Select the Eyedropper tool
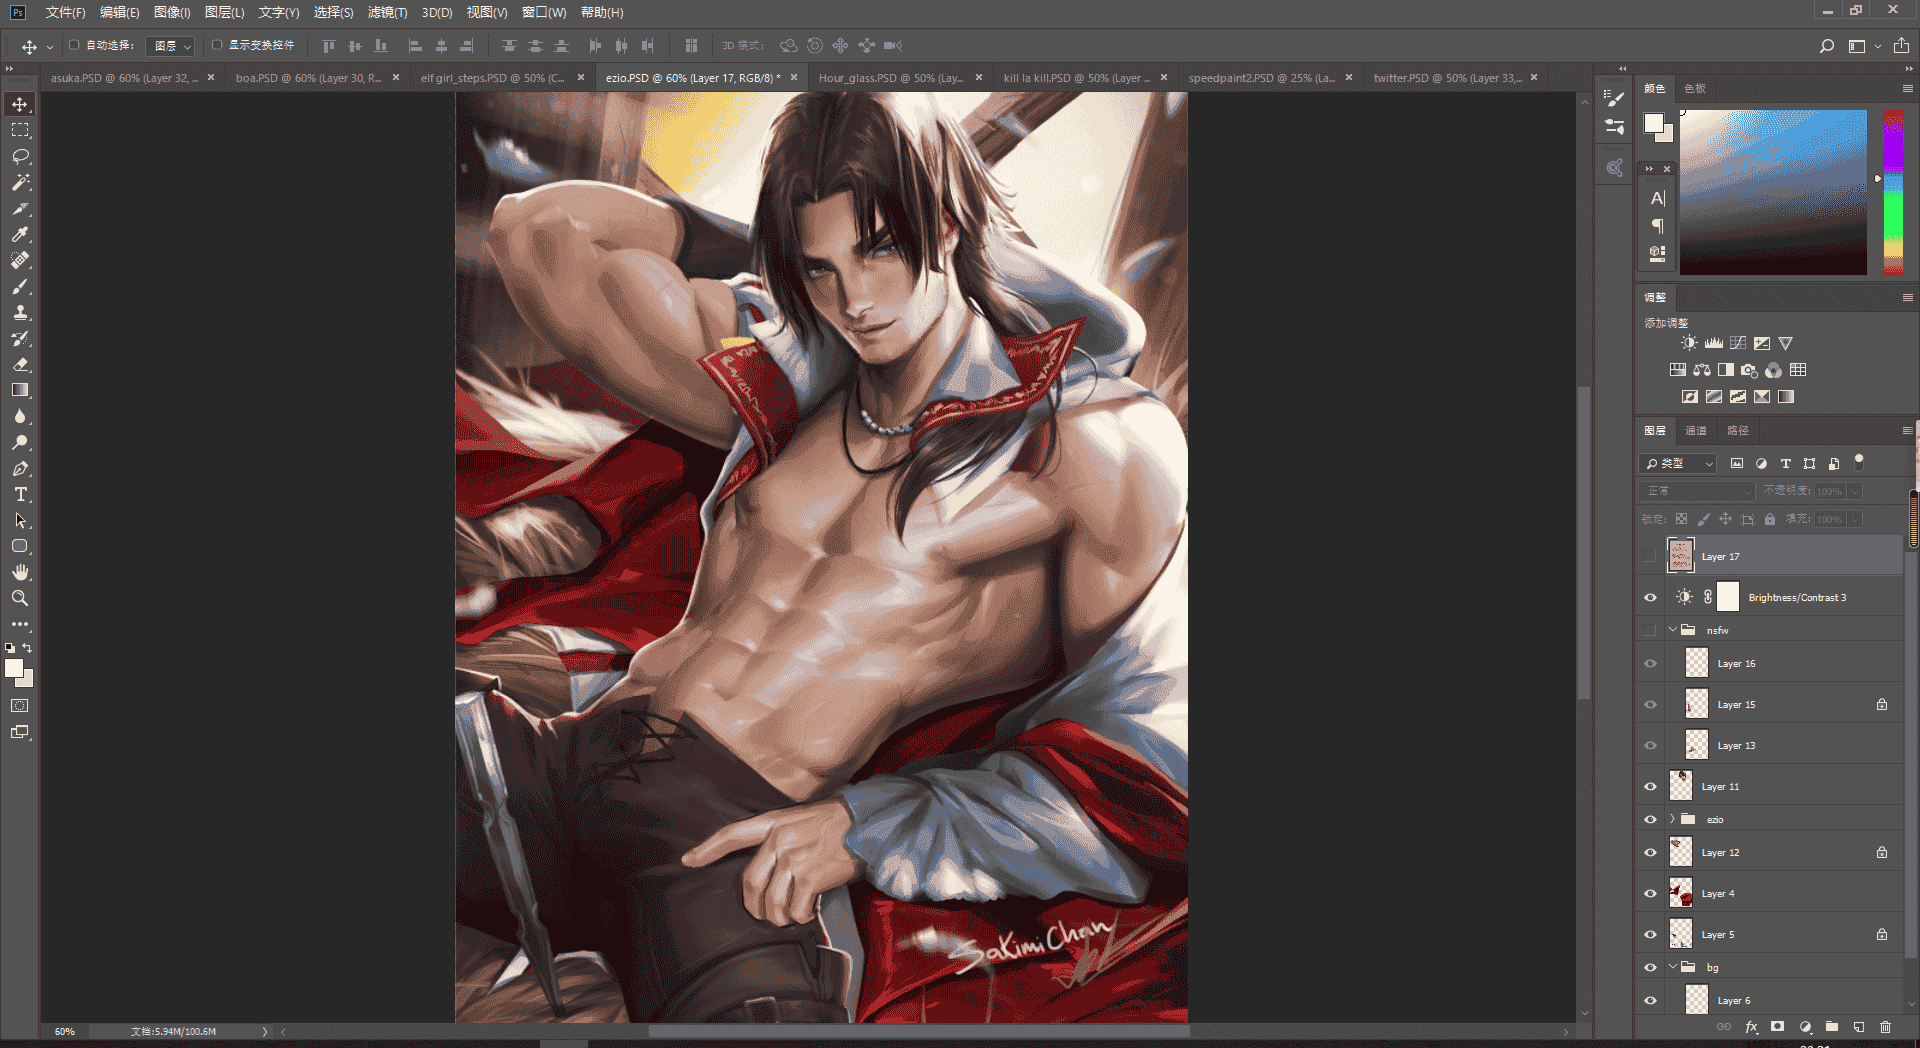Image resolution: width=1920 pixels, height=1048 pixels. click(20, 235)
